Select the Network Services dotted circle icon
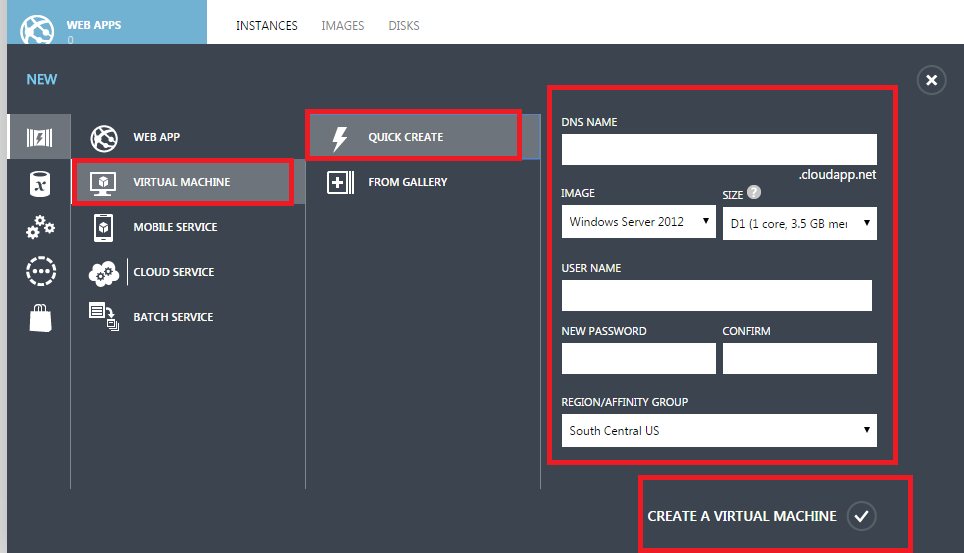 pos(41,271)
